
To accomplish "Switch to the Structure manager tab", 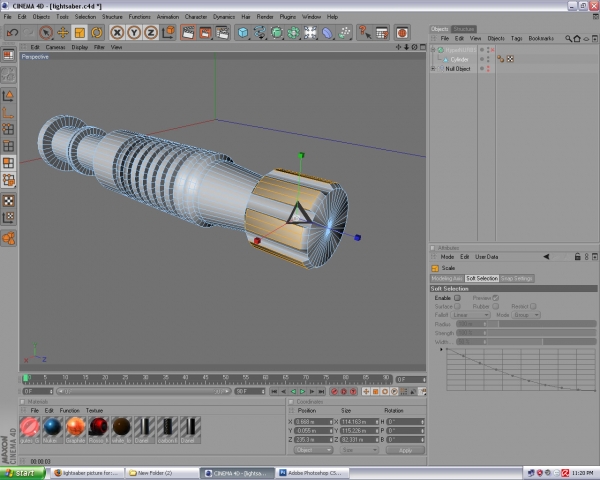I will tap(464, 29).
